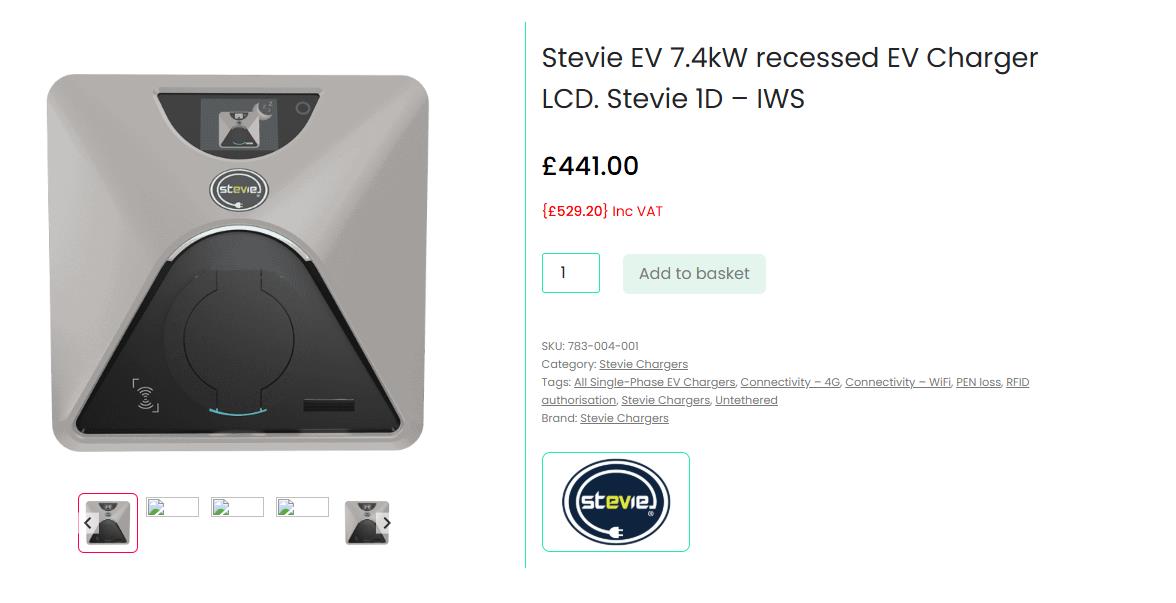Viewport: 1176px width, 603px height.
Task: Open the PEN loss tag link
Action: [x=978, y=382]
